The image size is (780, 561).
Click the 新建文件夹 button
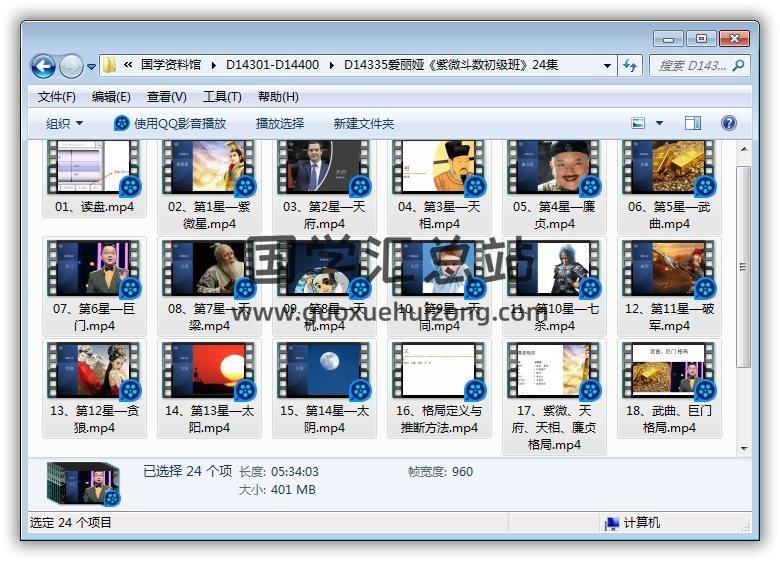[x=364, y=123]
